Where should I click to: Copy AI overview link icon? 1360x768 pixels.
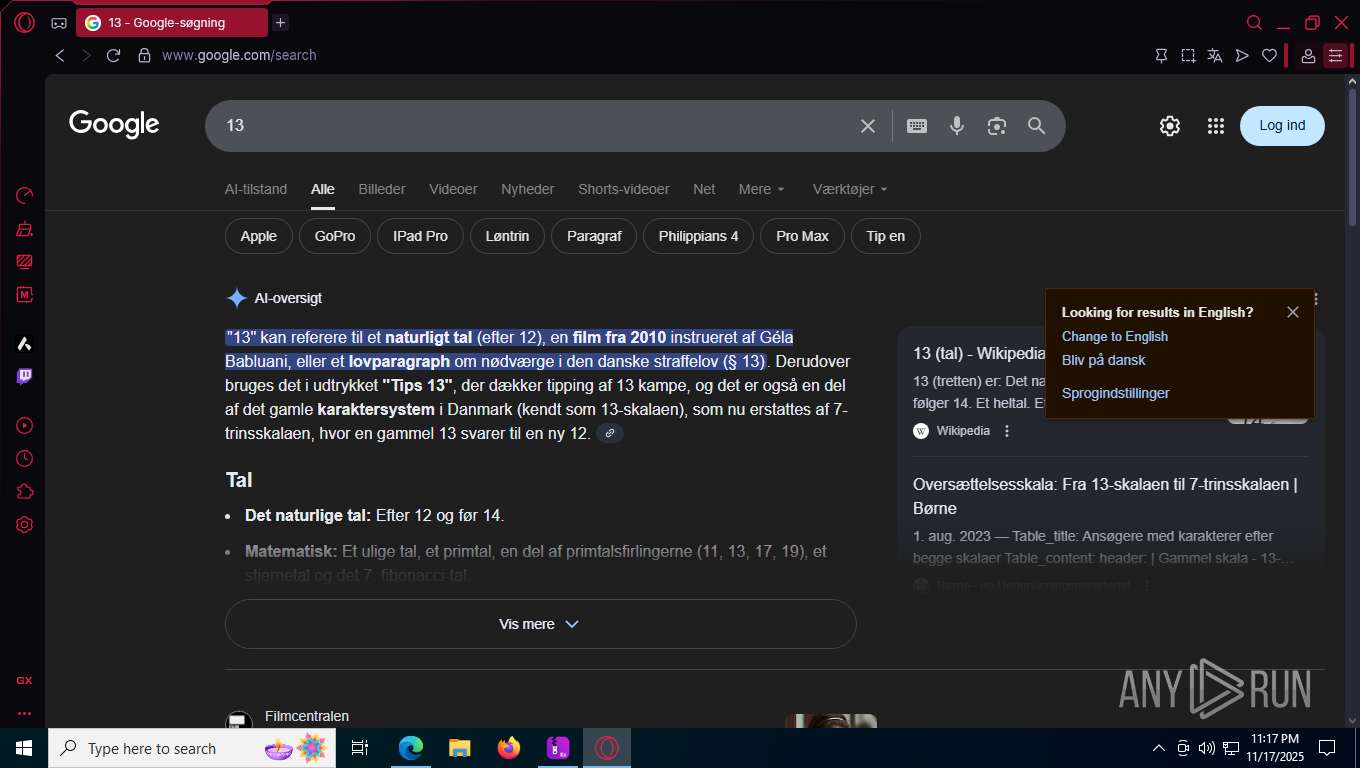tap(610, 433)
